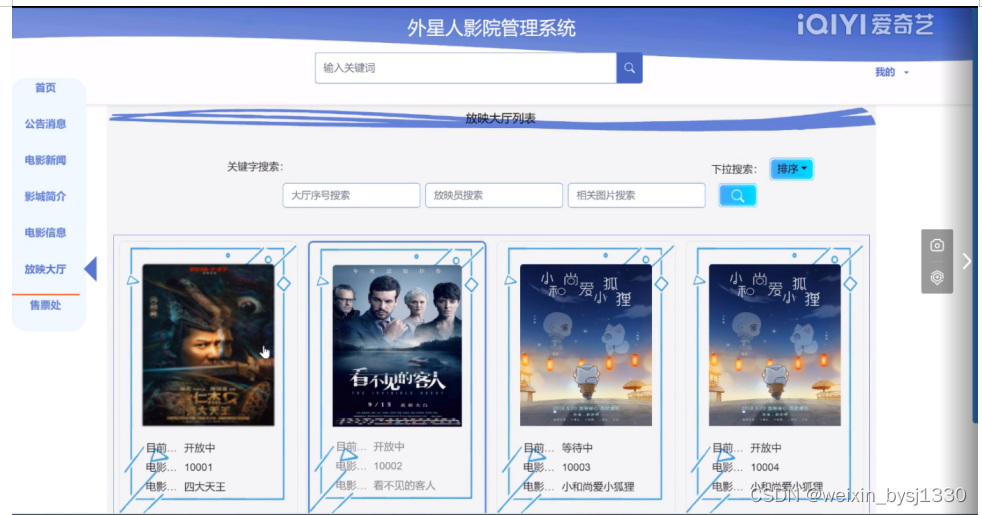
Task: Click the 外星人影院管理系统 title
Action: click(491, 28)
